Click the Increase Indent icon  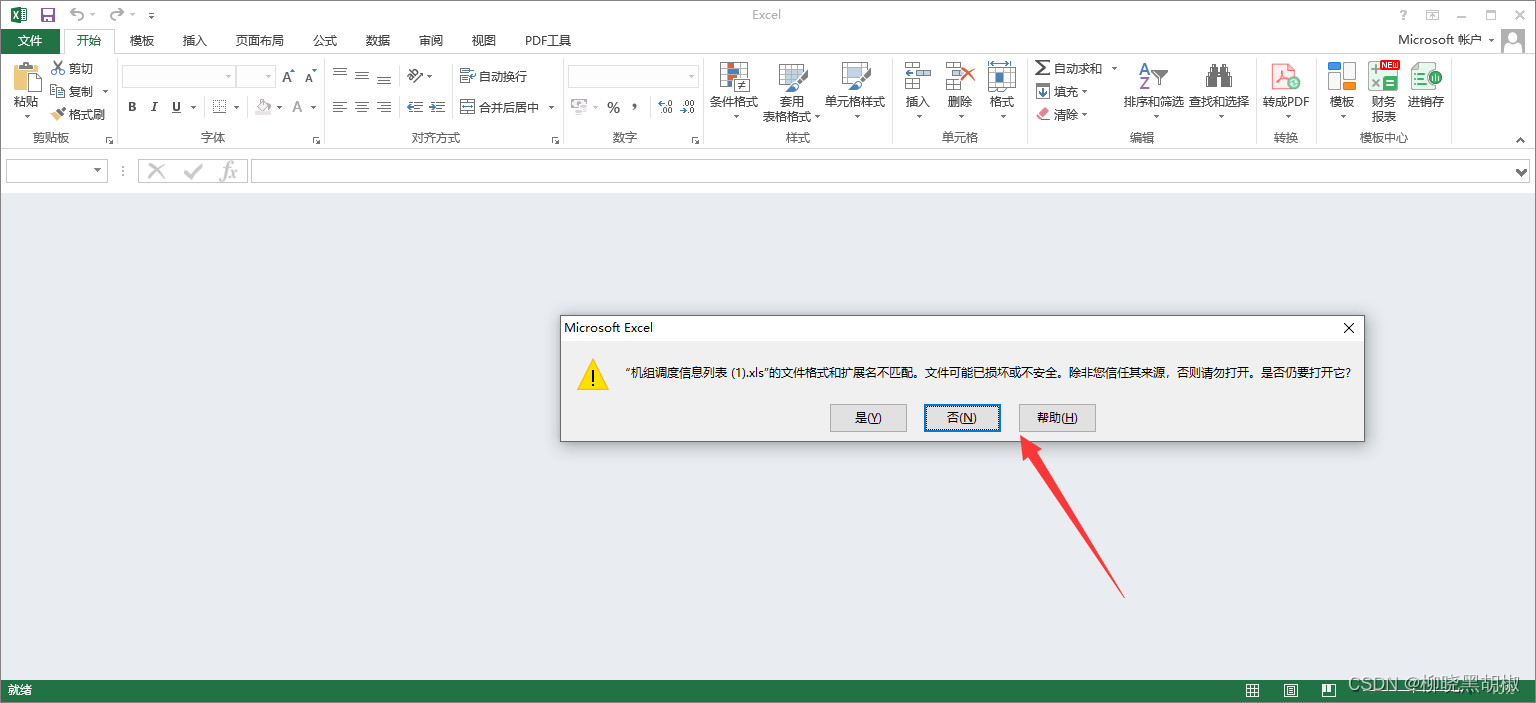pyautogui.click(x=437, y=107)
